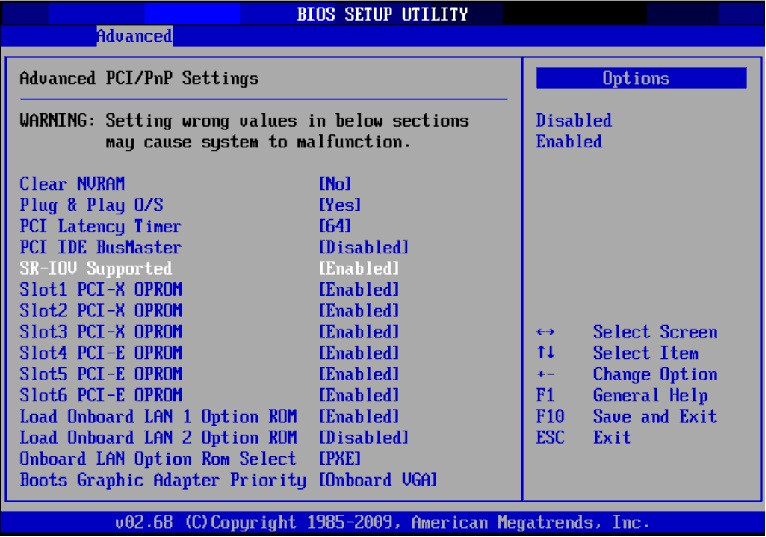Change Boots Graphic Adapter Priority [Onboard VGA]
Screen dimensions: 766x537
(x=376, y=479)
